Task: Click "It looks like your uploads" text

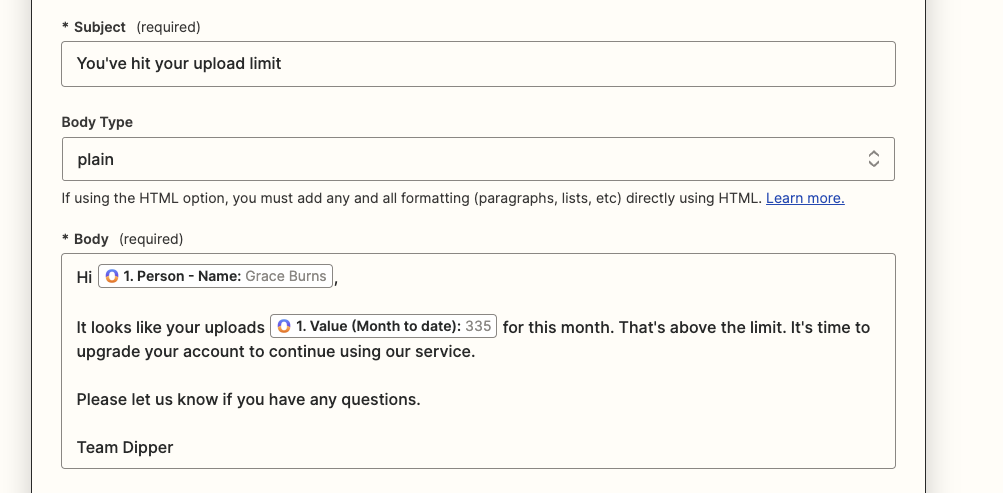Action: [x=170, y=327]
